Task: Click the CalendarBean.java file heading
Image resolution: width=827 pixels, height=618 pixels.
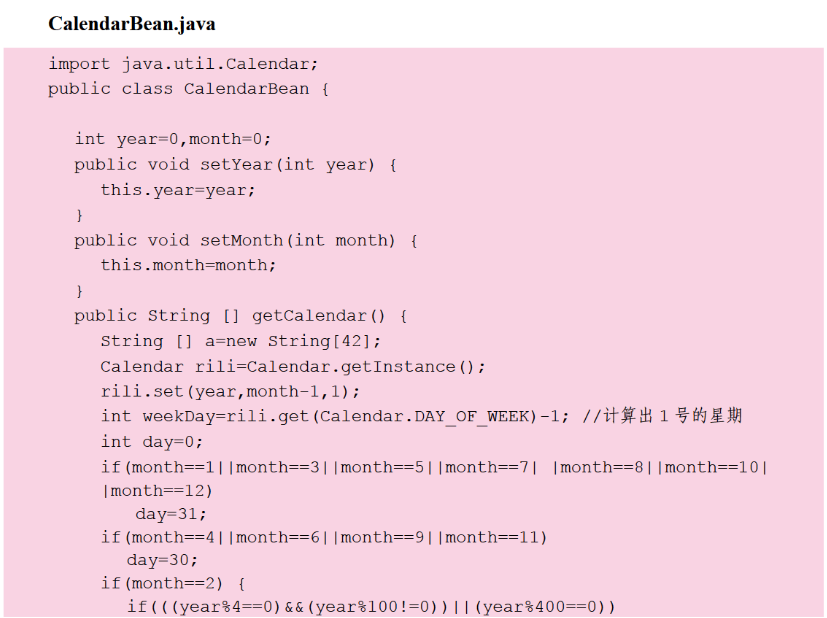Action: tap(131, 23)
